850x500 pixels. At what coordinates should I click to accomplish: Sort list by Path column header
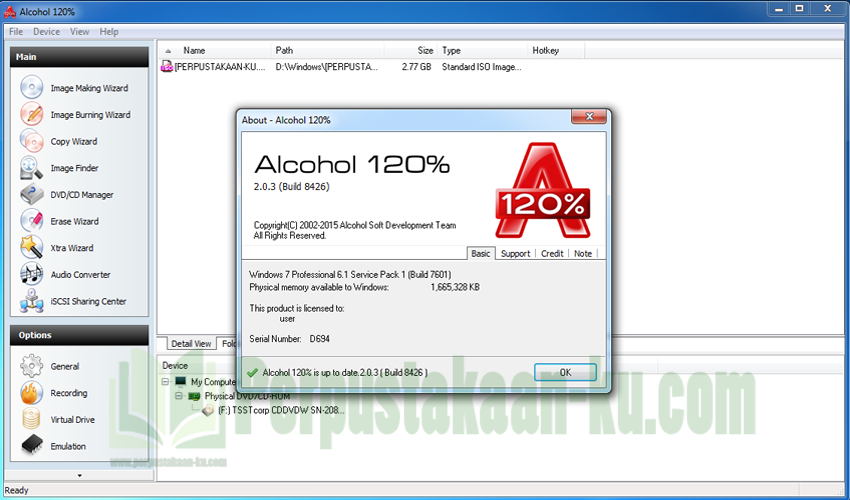(x=327, y=50)
